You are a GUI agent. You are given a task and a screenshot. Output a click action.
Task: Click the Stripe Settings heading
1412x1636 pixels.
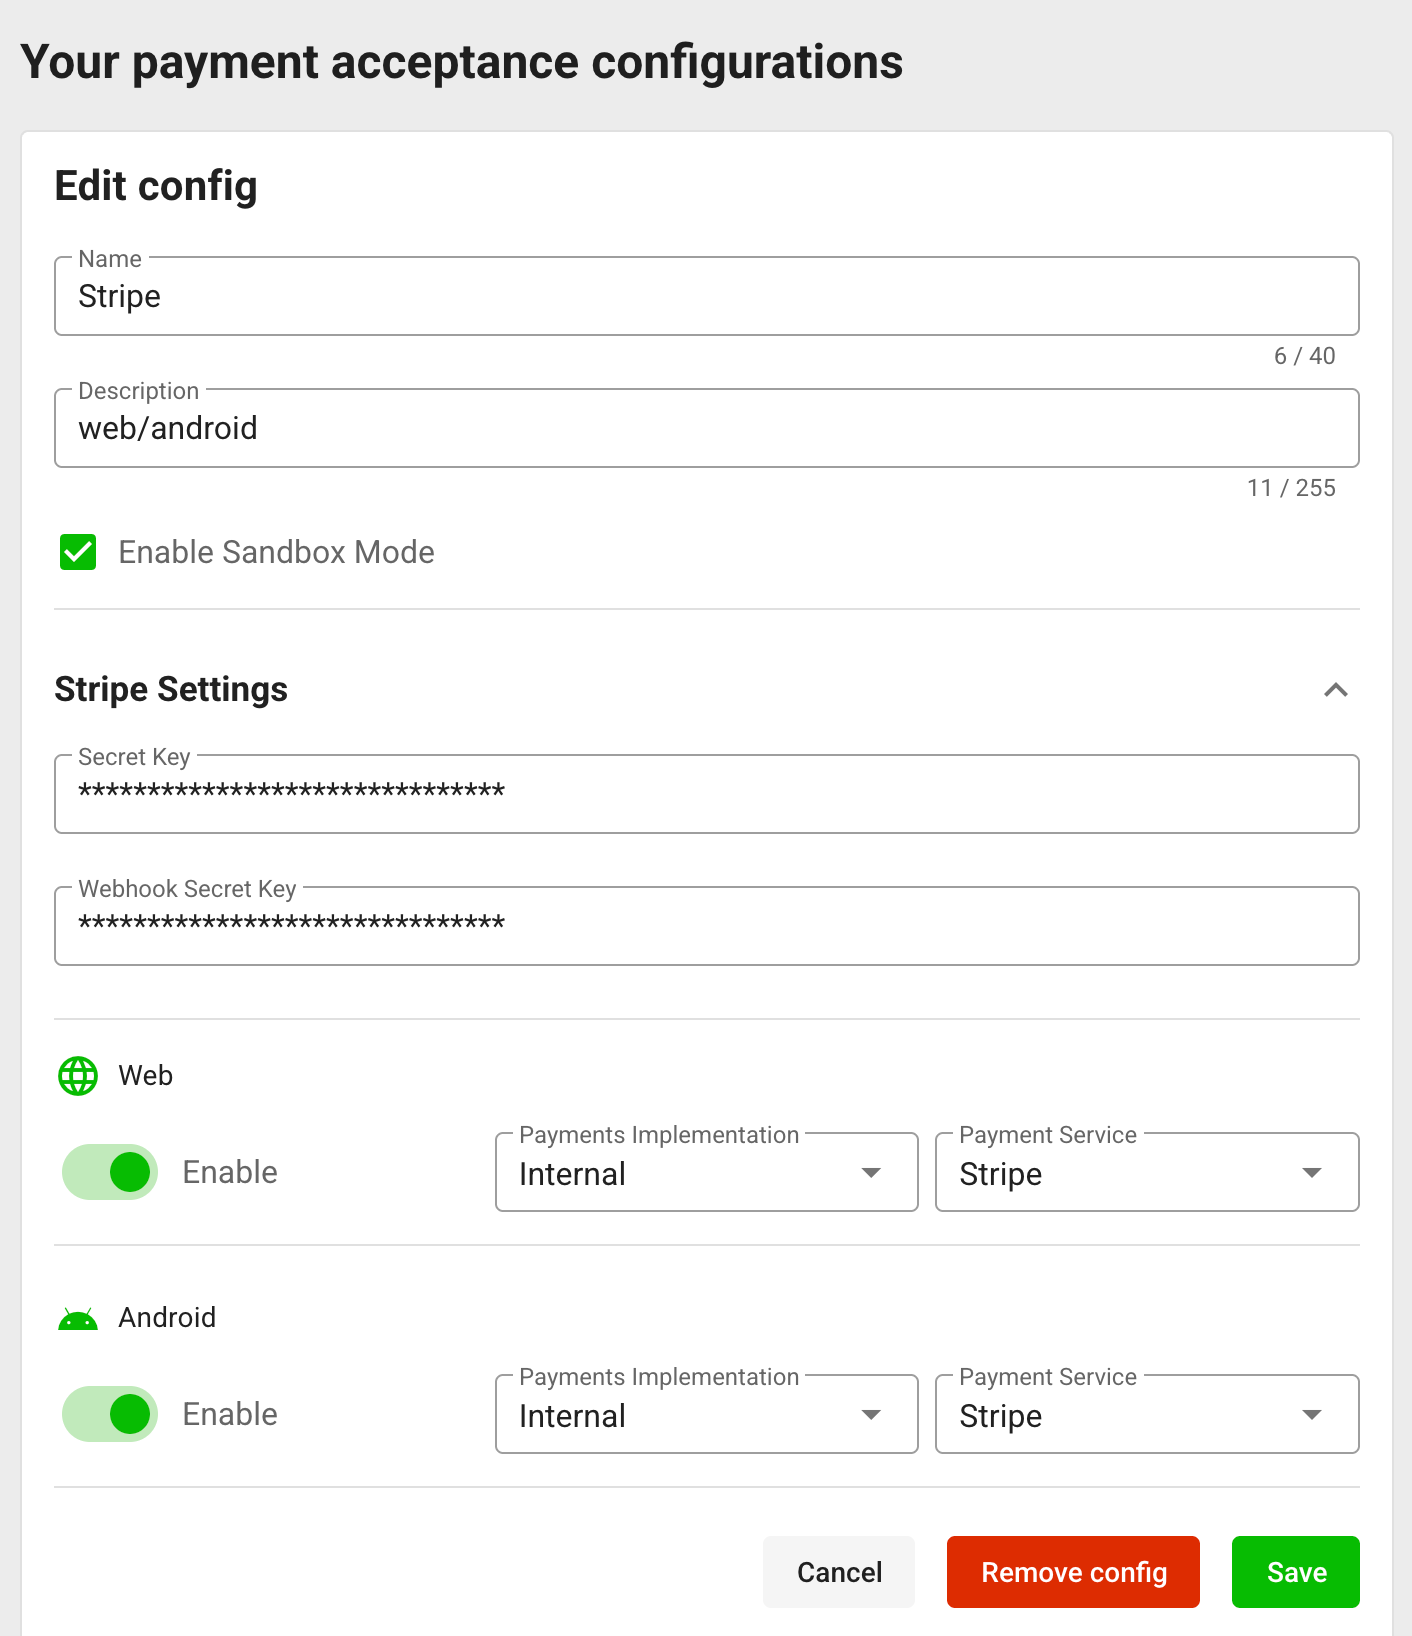tap(171, 690)
